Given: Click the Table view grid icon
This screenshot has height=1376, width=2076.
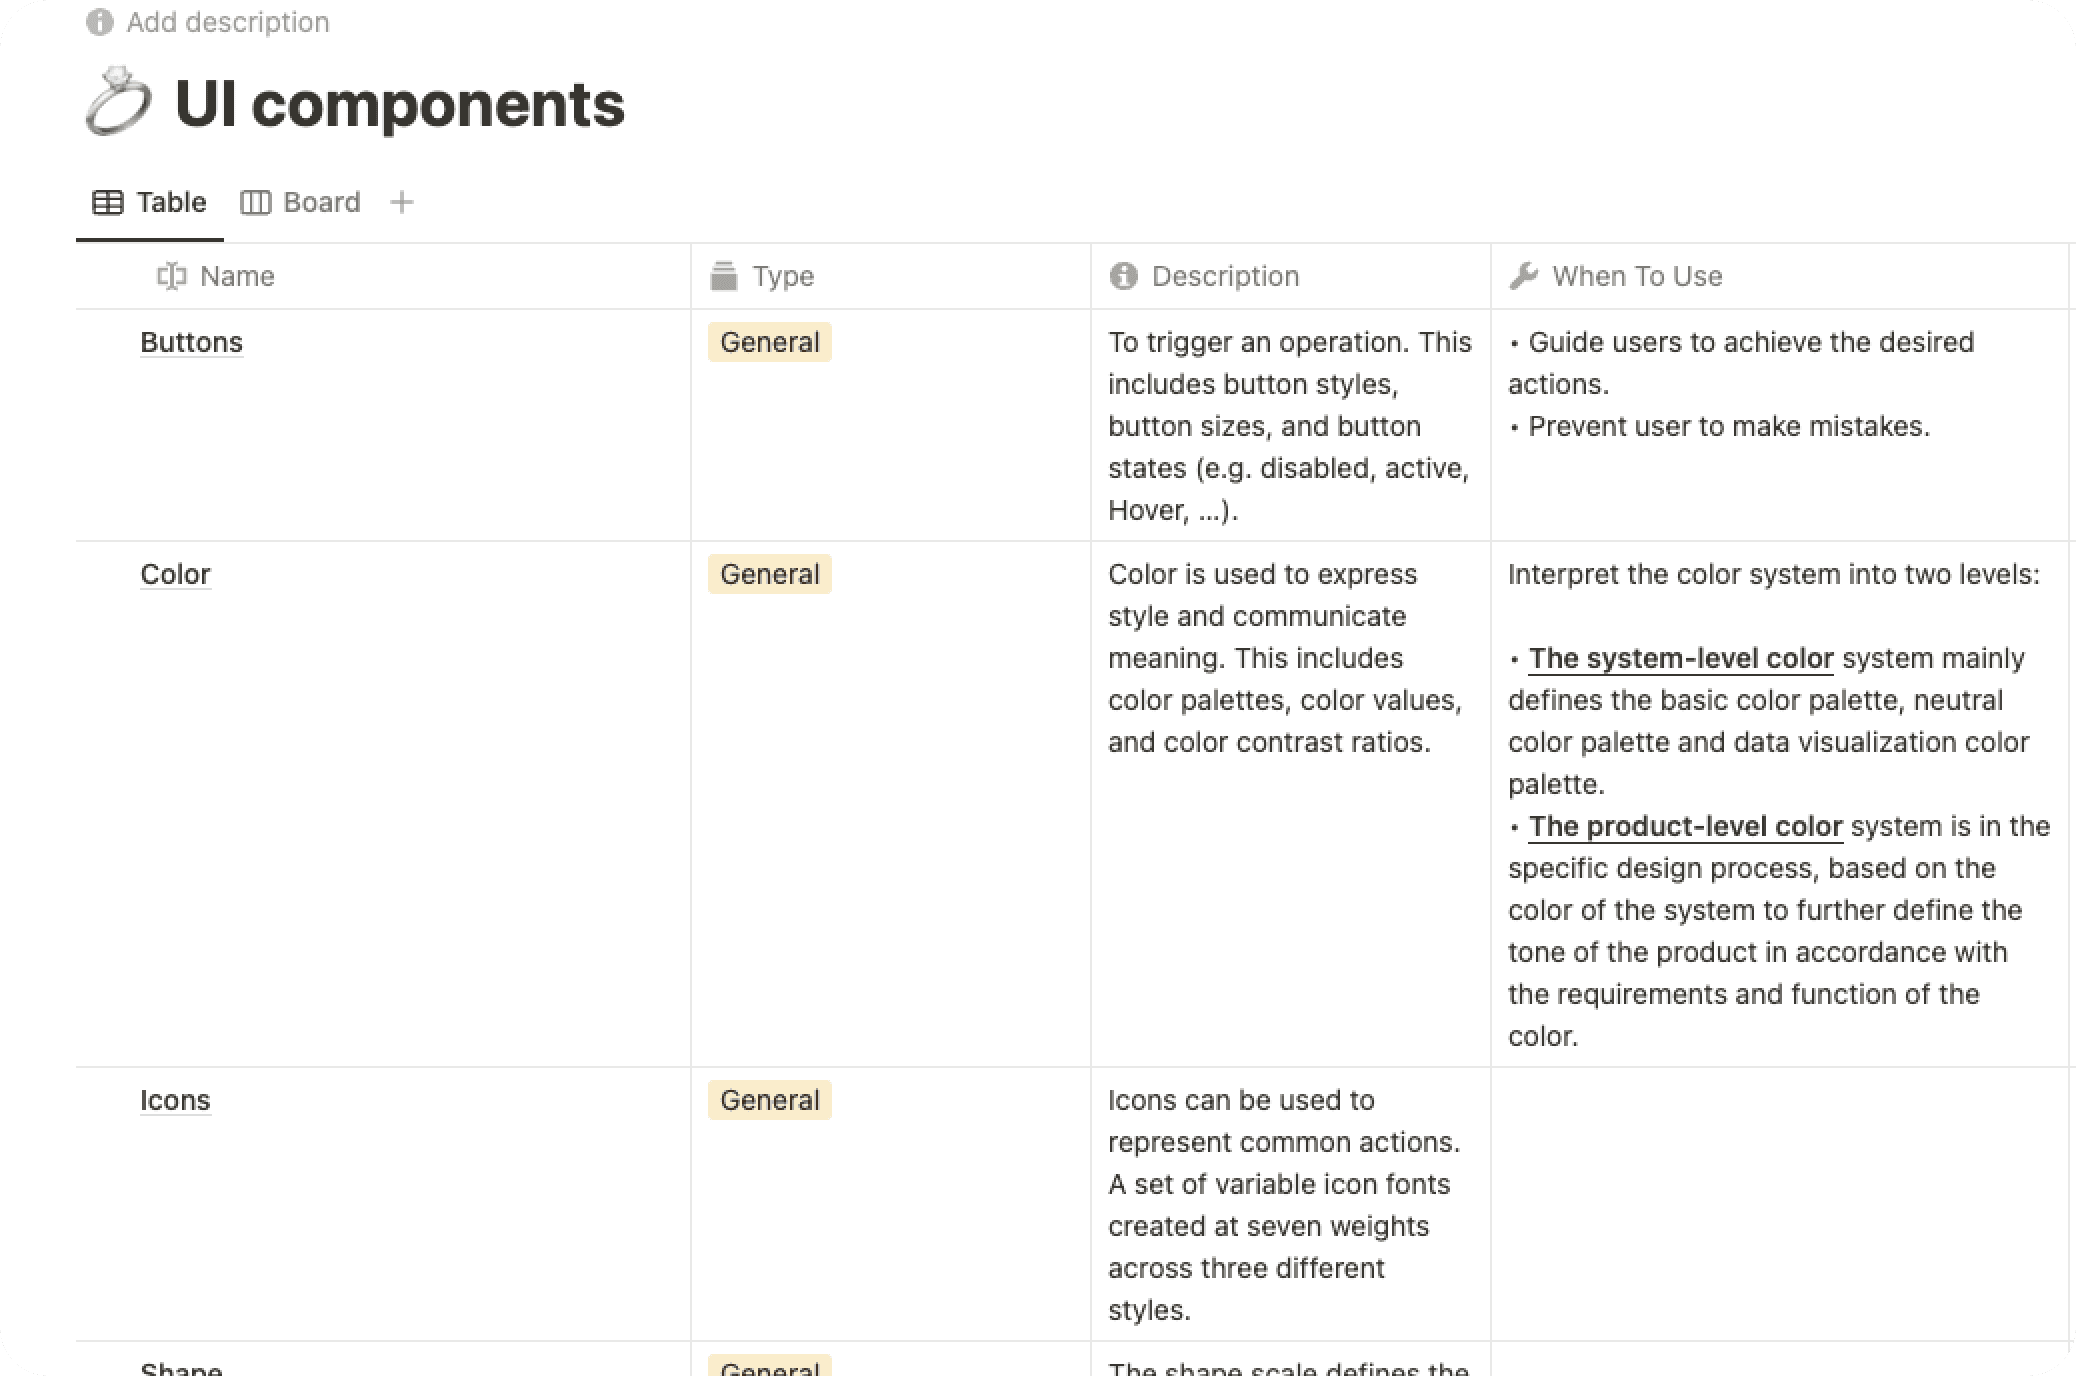Looking at the screenshot, I should [107, 203].
